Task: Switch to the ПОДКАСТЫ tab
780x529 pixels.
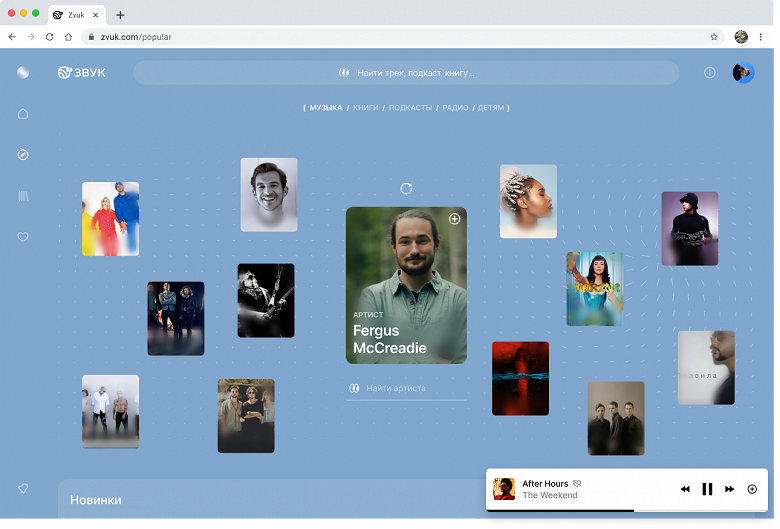Action: 410,107
